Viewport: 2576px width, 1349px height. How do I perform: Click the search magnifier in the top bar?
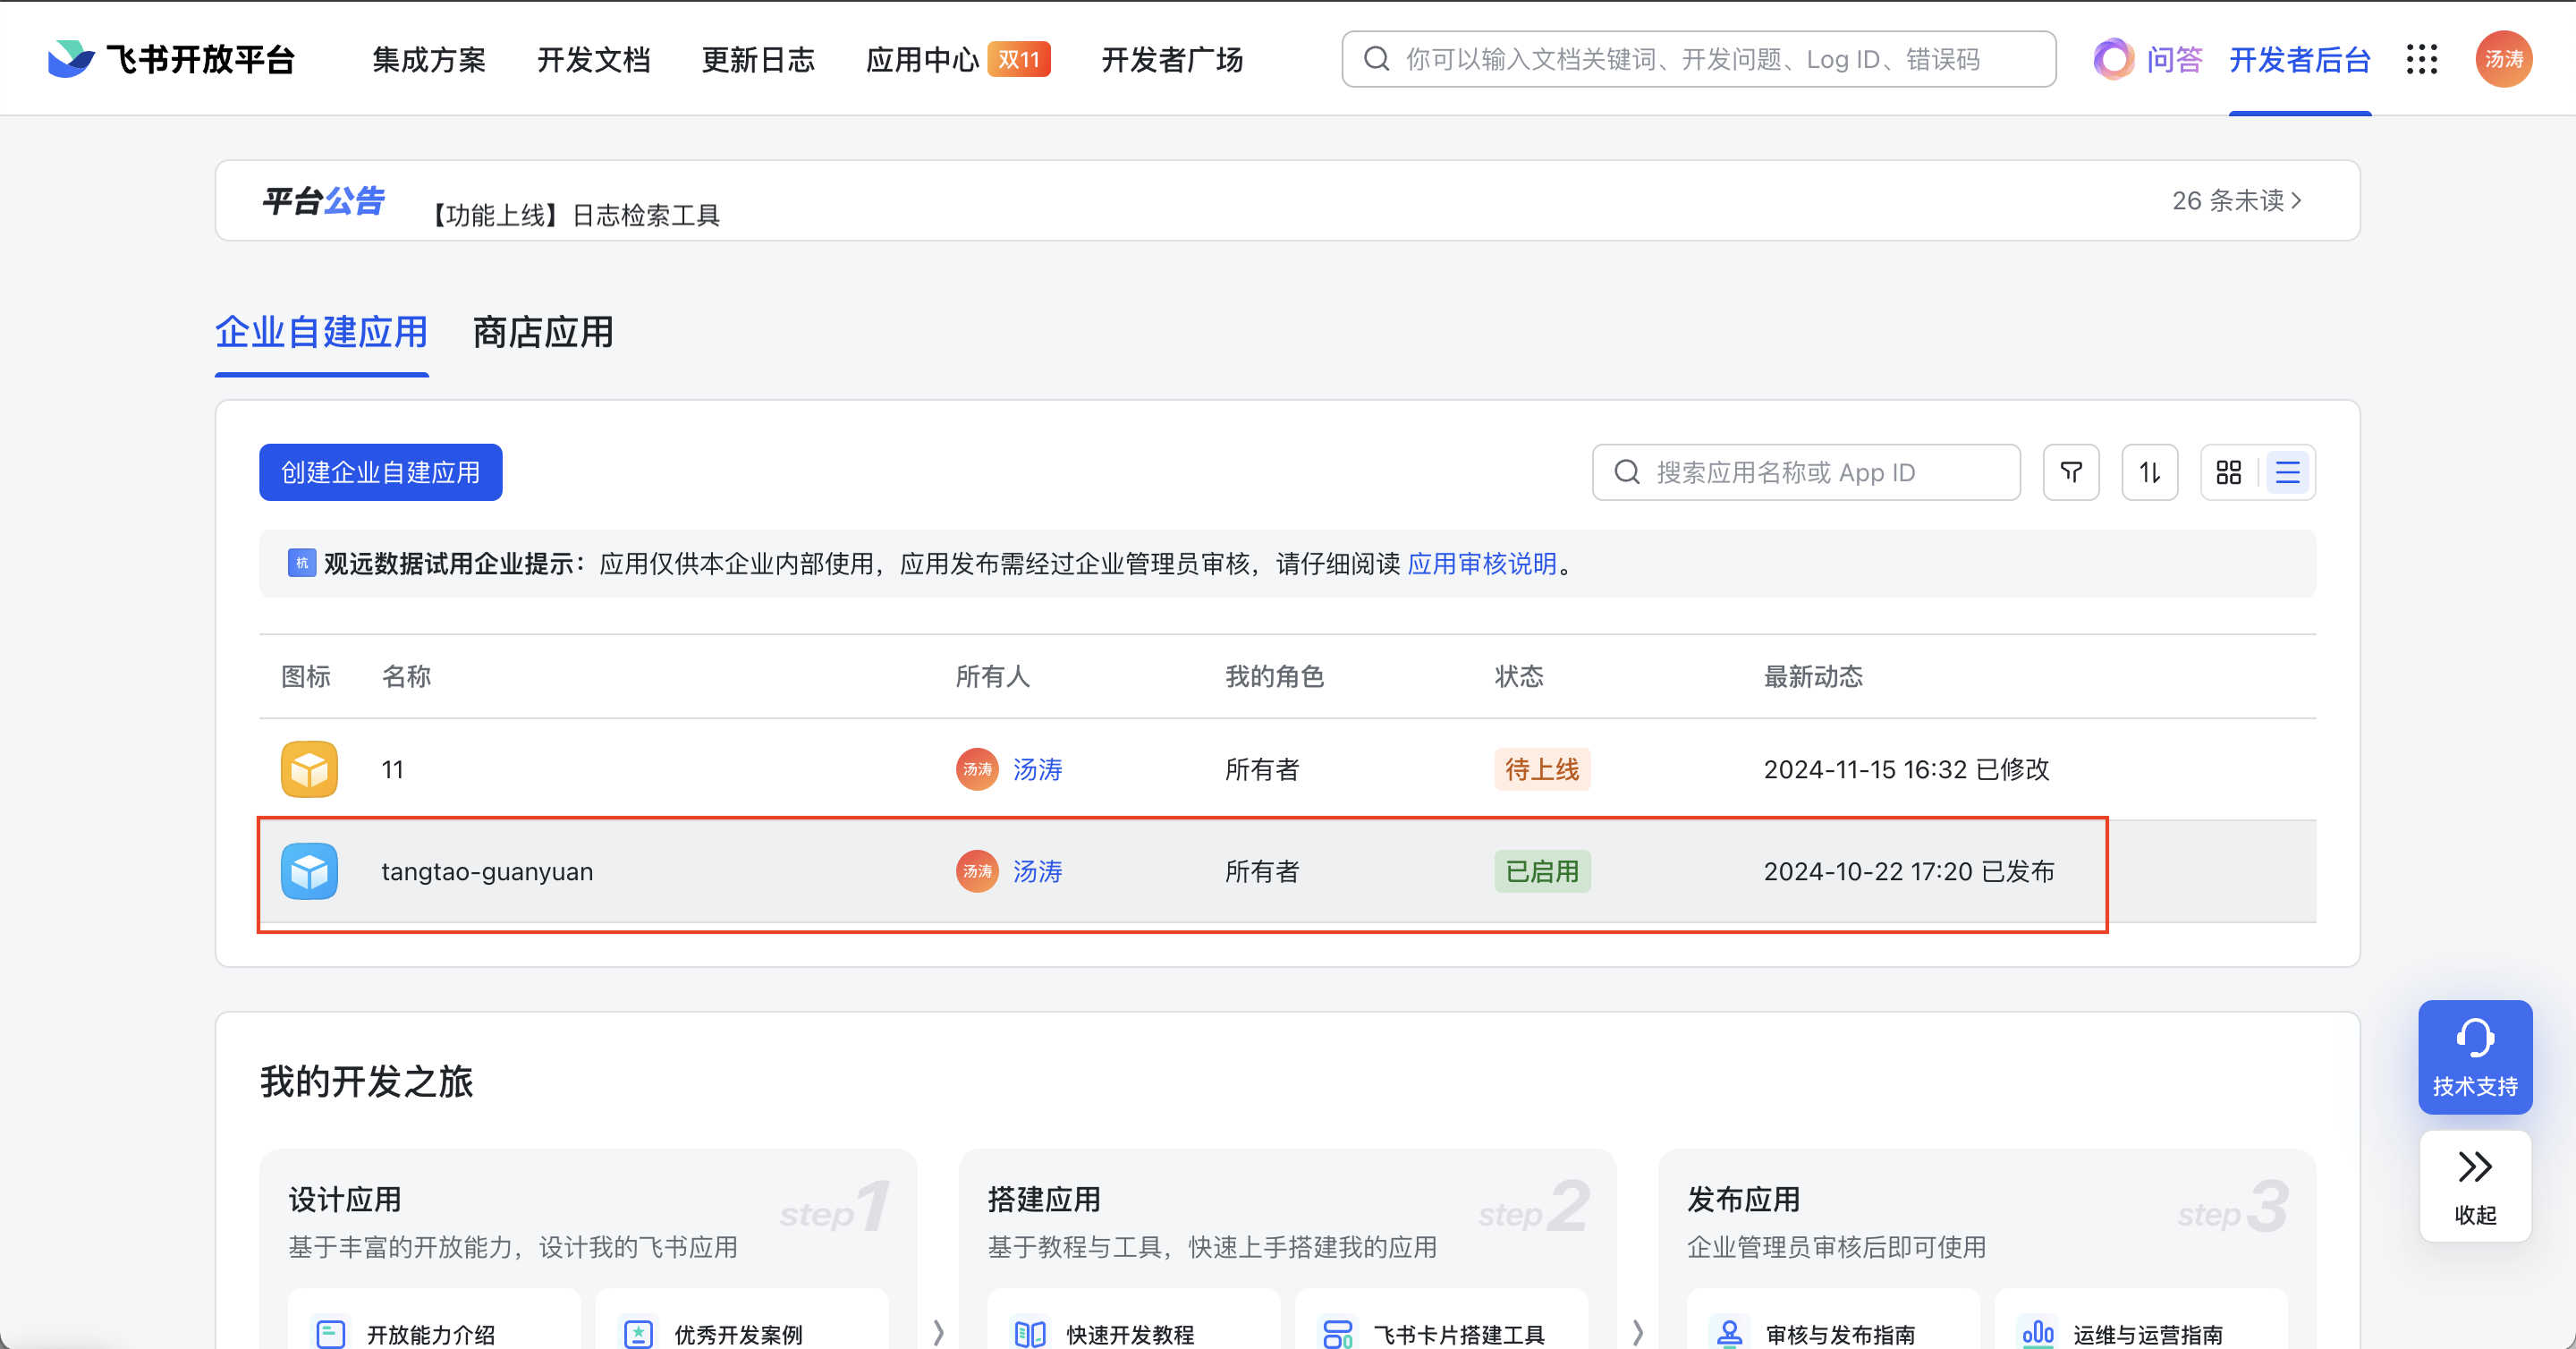1377,59
